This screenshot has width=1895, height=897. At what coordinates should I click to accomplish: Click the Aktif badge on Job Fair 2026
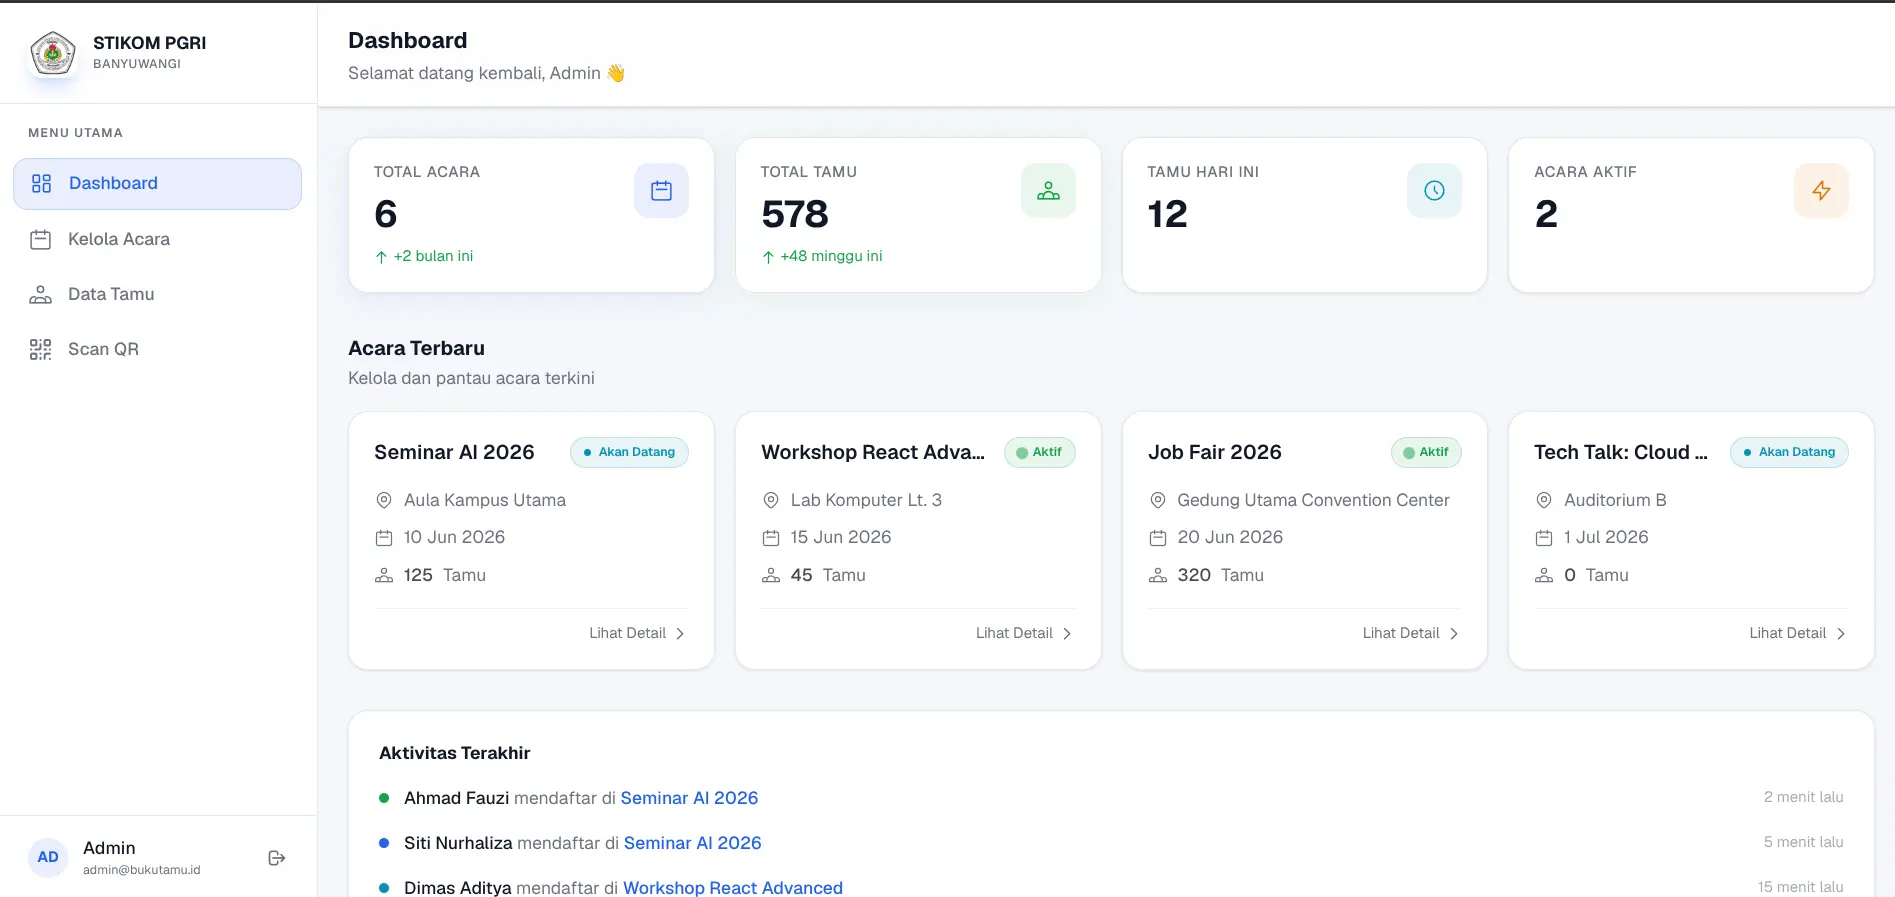(x=1426, y=452)
